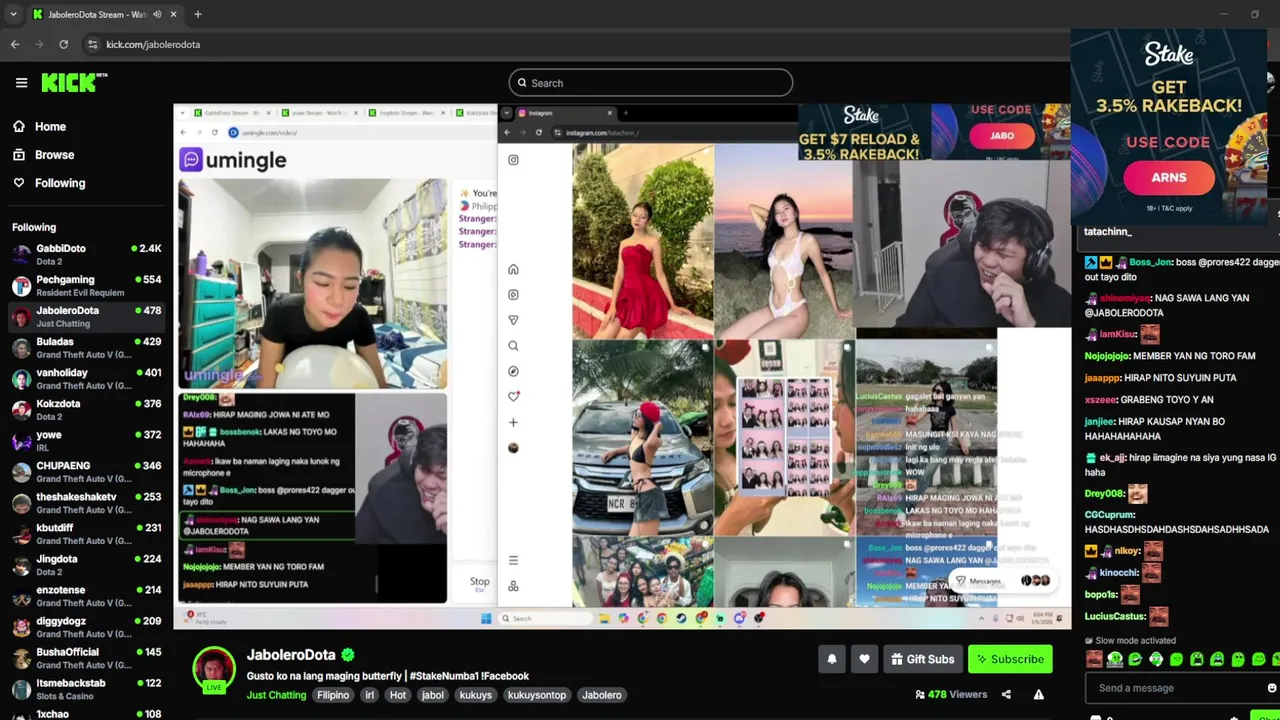Open the Just Chatting category link

pyautogui.click(x=276, y=695)
